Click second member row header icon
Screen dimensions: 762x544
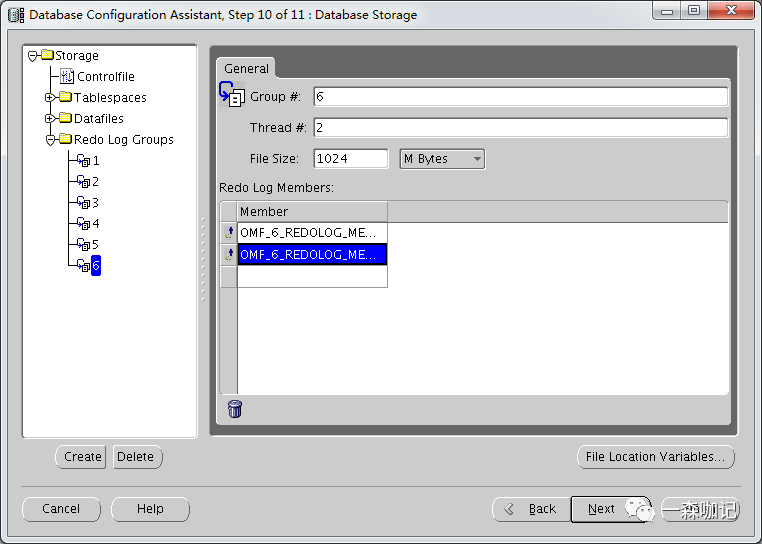(x=229, y=254)
